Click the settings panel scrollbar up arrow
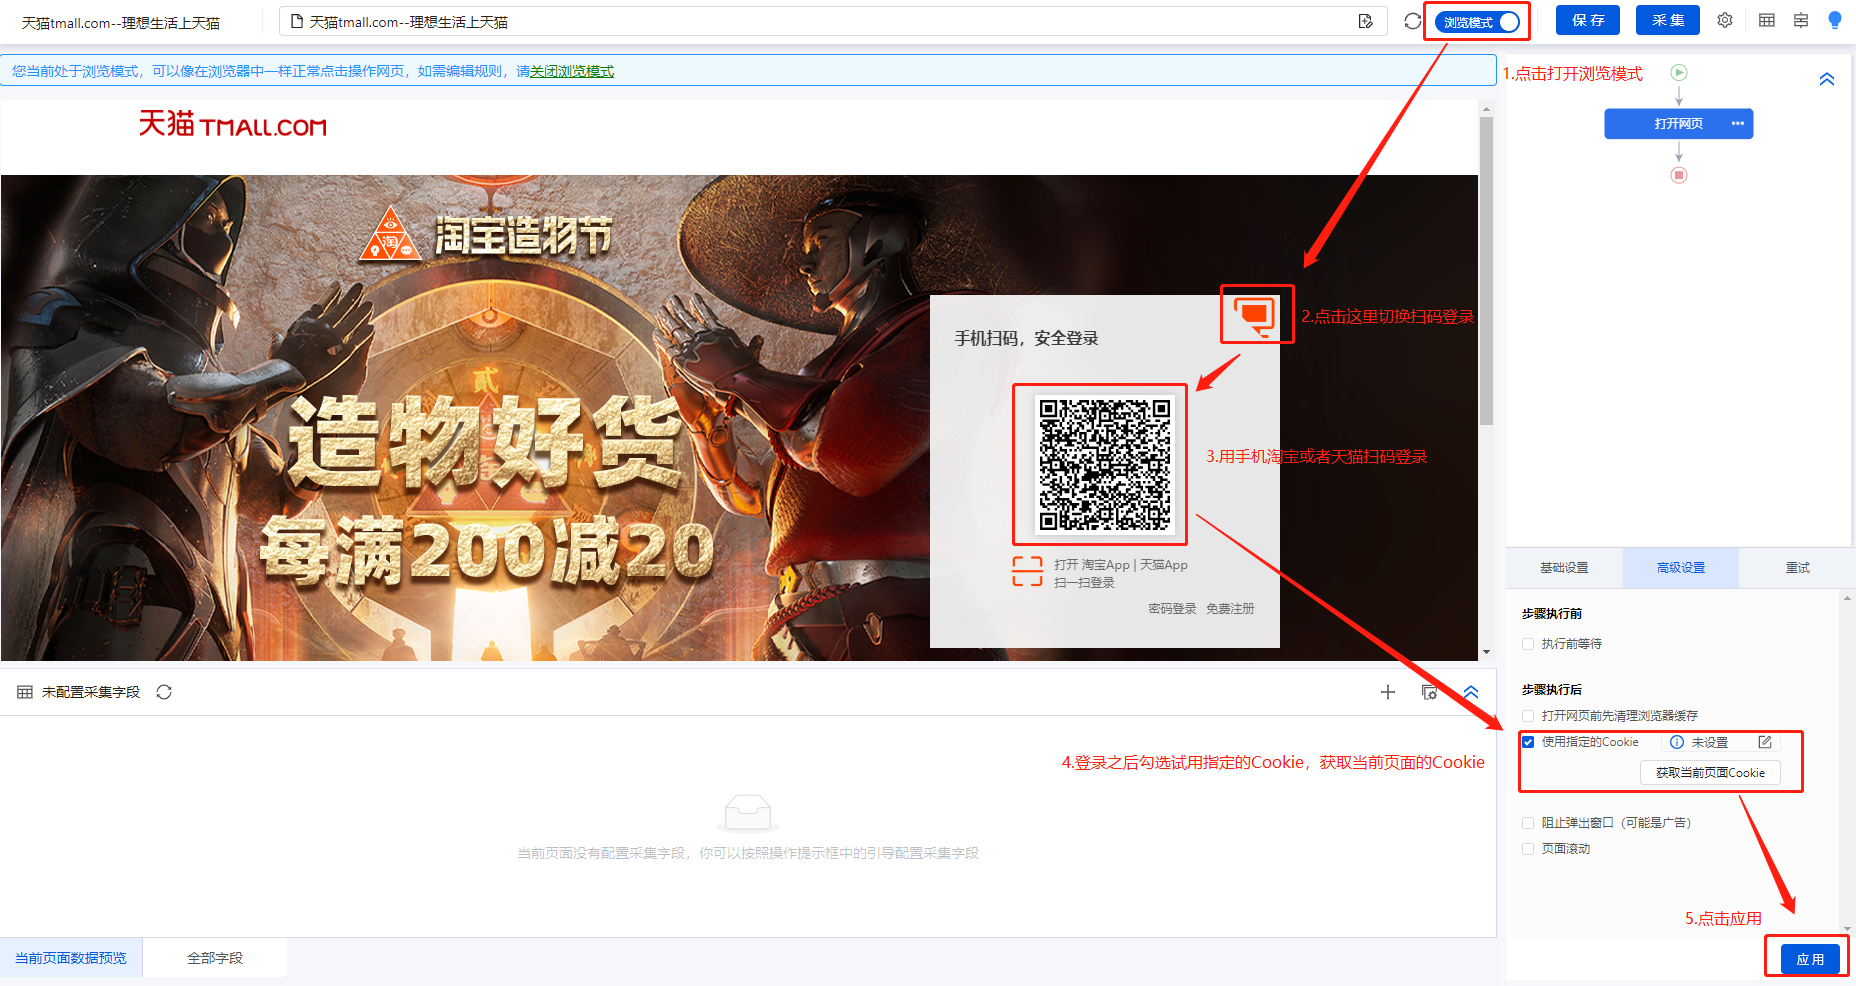Image resolution: width=1856 pixels, height=986 pixels. [1847, 599]
